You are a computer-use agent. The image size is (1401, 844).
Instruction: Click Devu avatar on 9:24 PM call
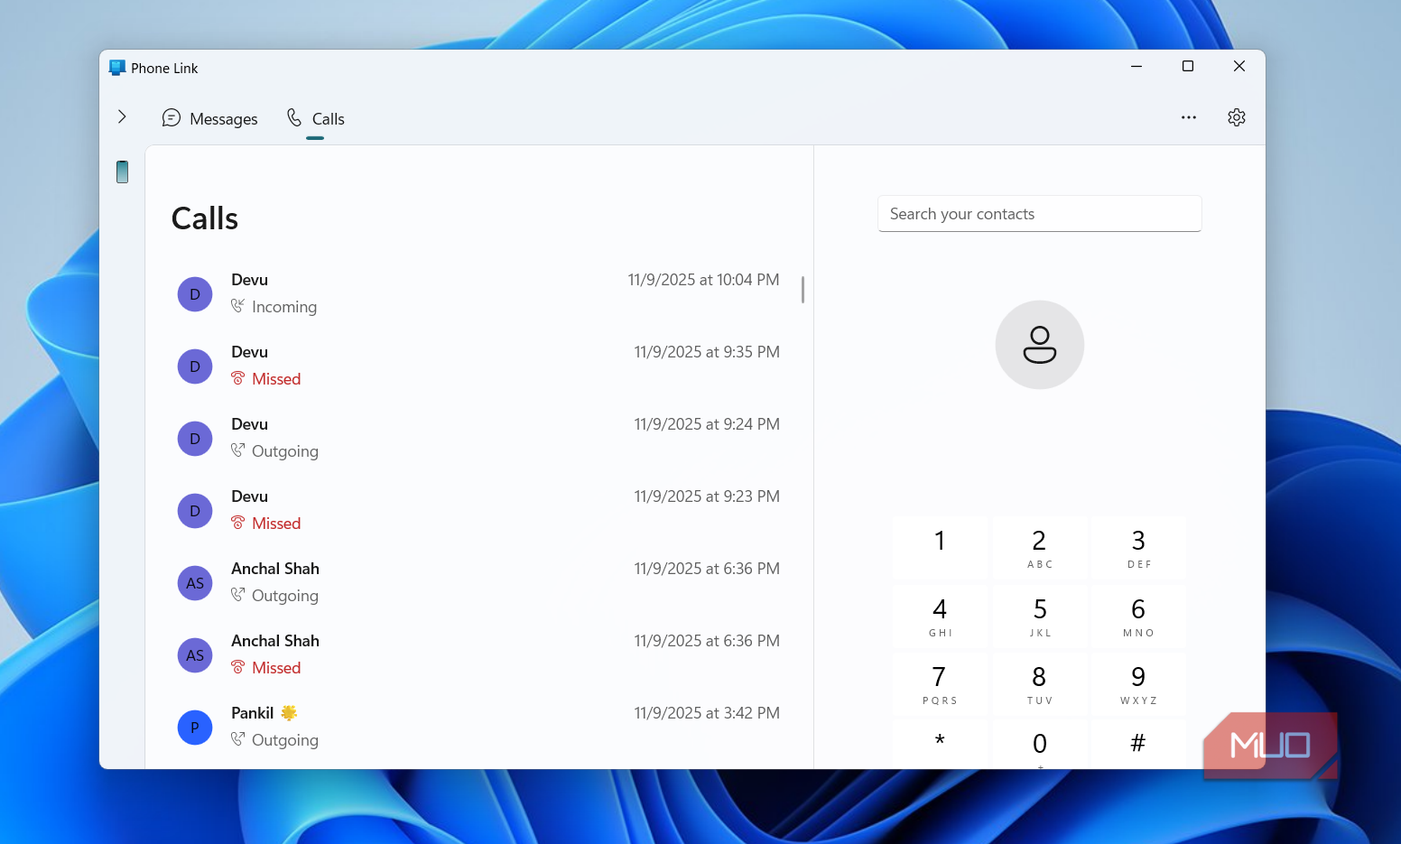point(195,438)
